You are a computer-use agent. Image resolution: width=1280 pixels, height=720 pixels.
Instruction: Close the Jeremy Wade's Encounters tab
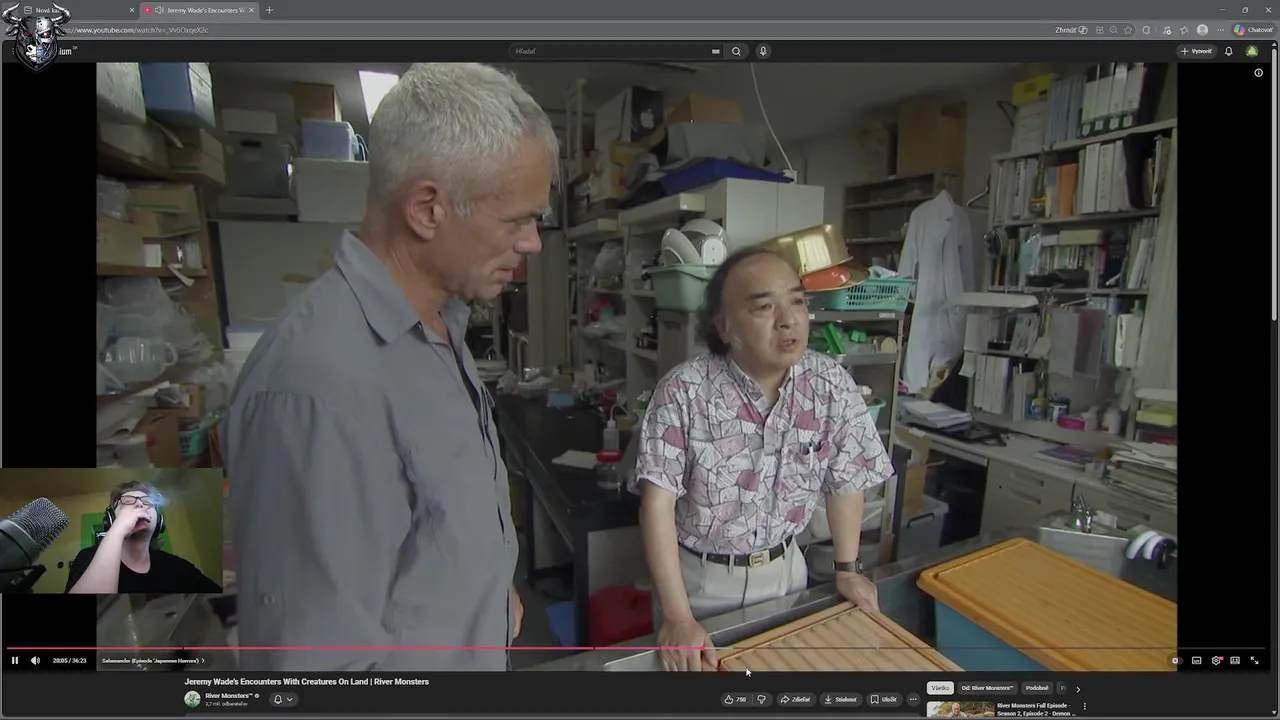point(251,10)
